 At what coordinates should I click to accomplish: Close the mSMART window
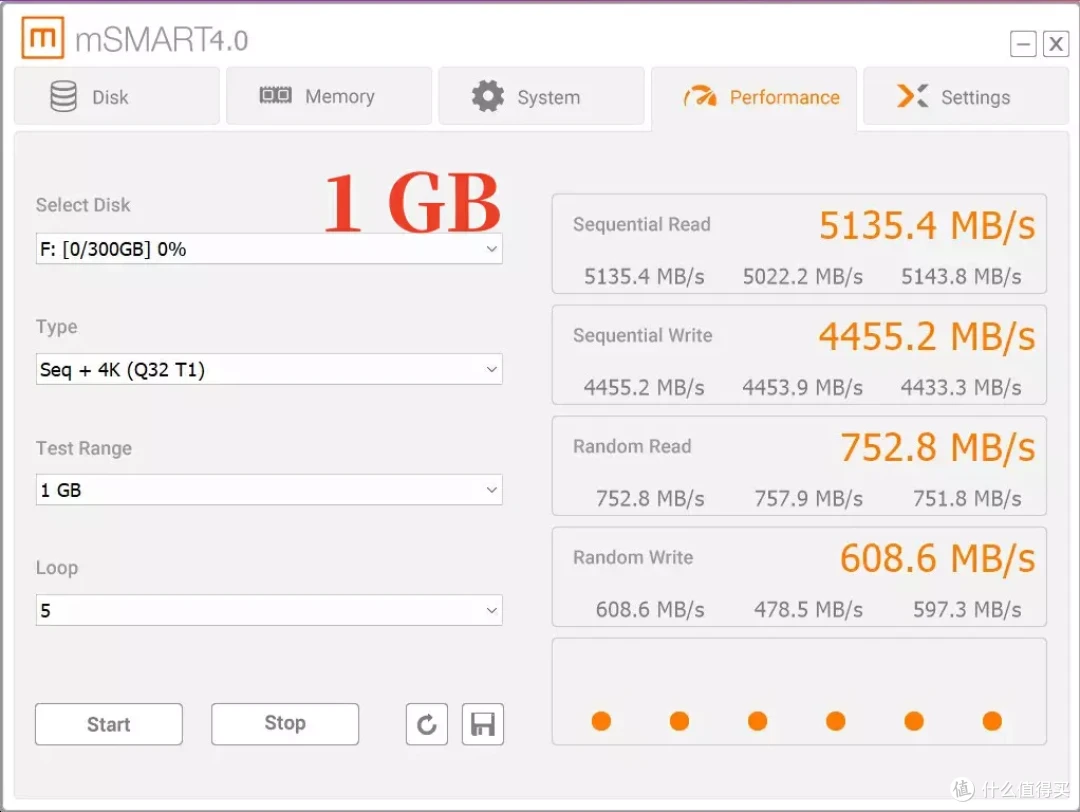point(1055,44)
